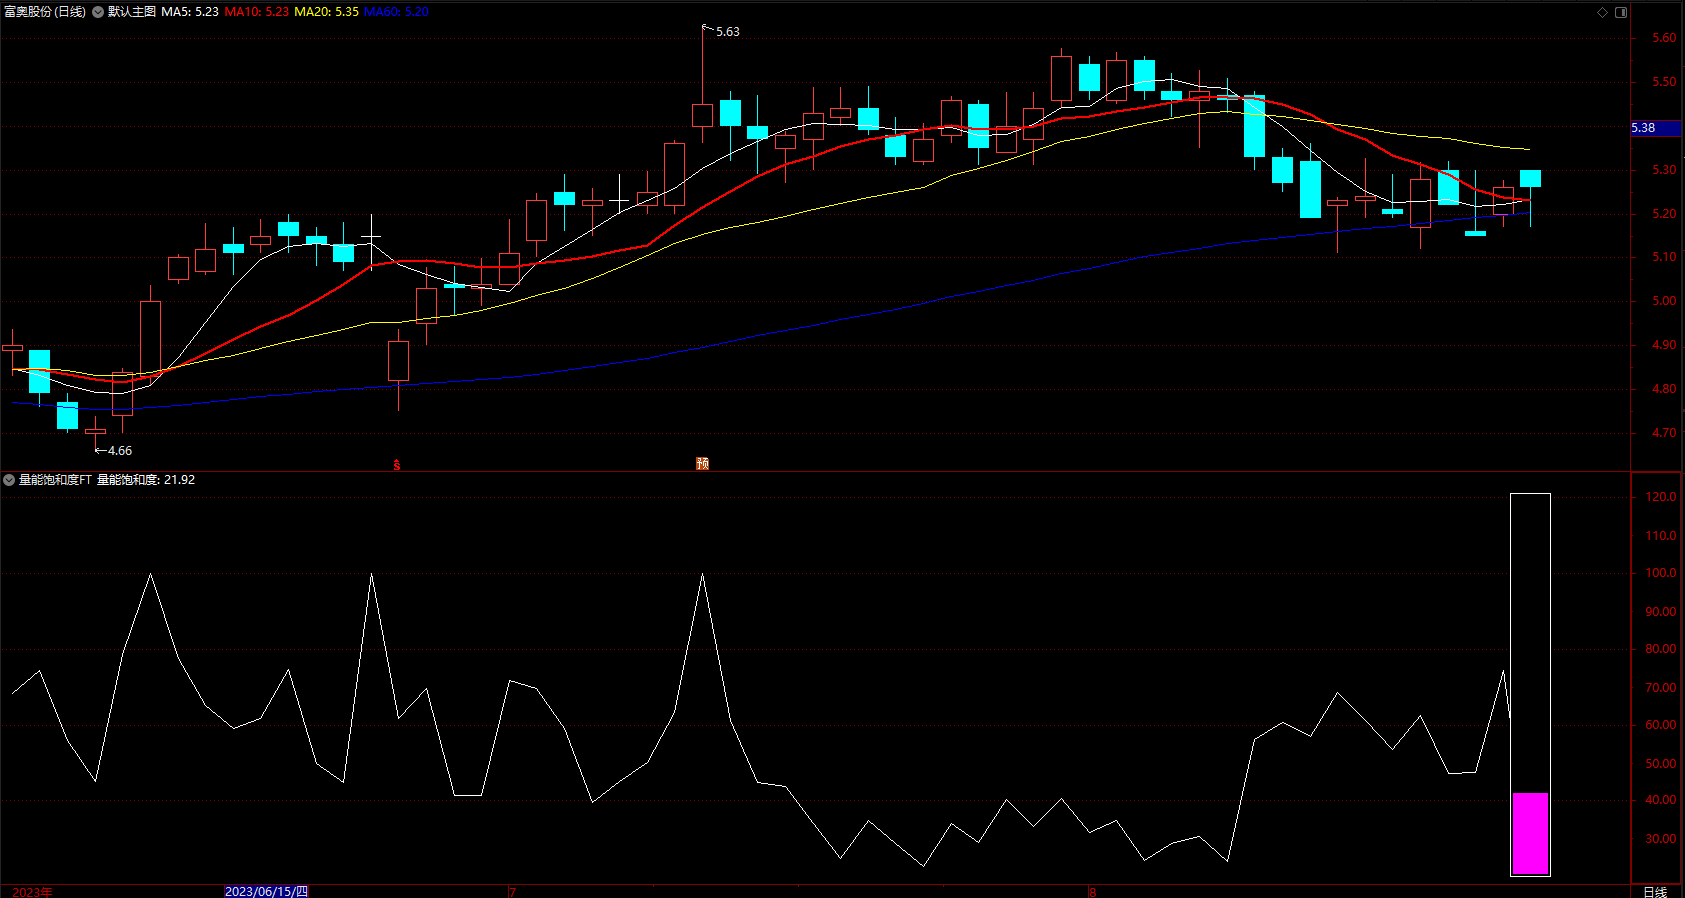Viewport: 1685px width, 898px height.
Task: Select the MA10: 5.23 indicator label
Action: [x=257, y=12]
